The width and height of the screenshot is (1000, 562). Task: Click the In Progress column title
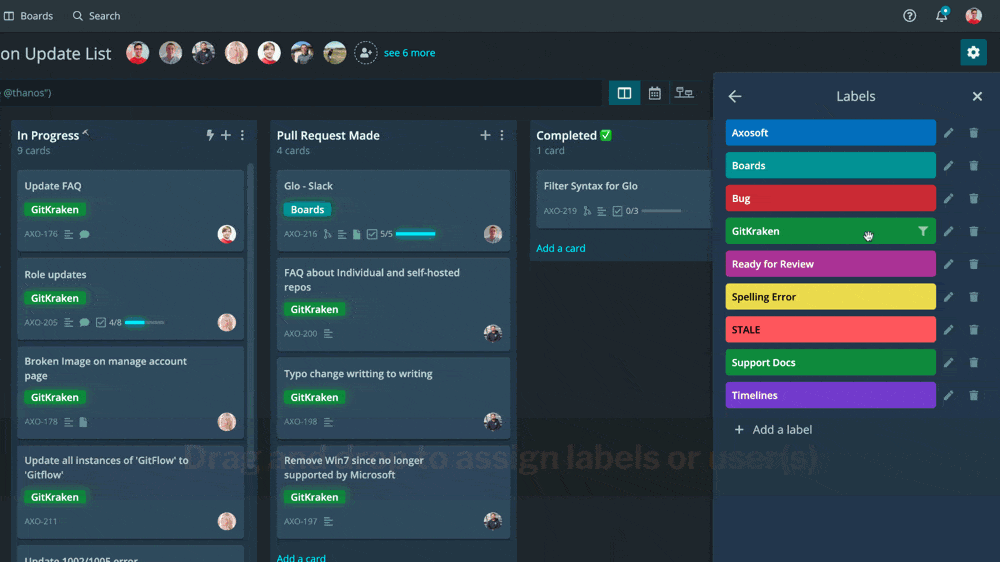click(48, 135)
